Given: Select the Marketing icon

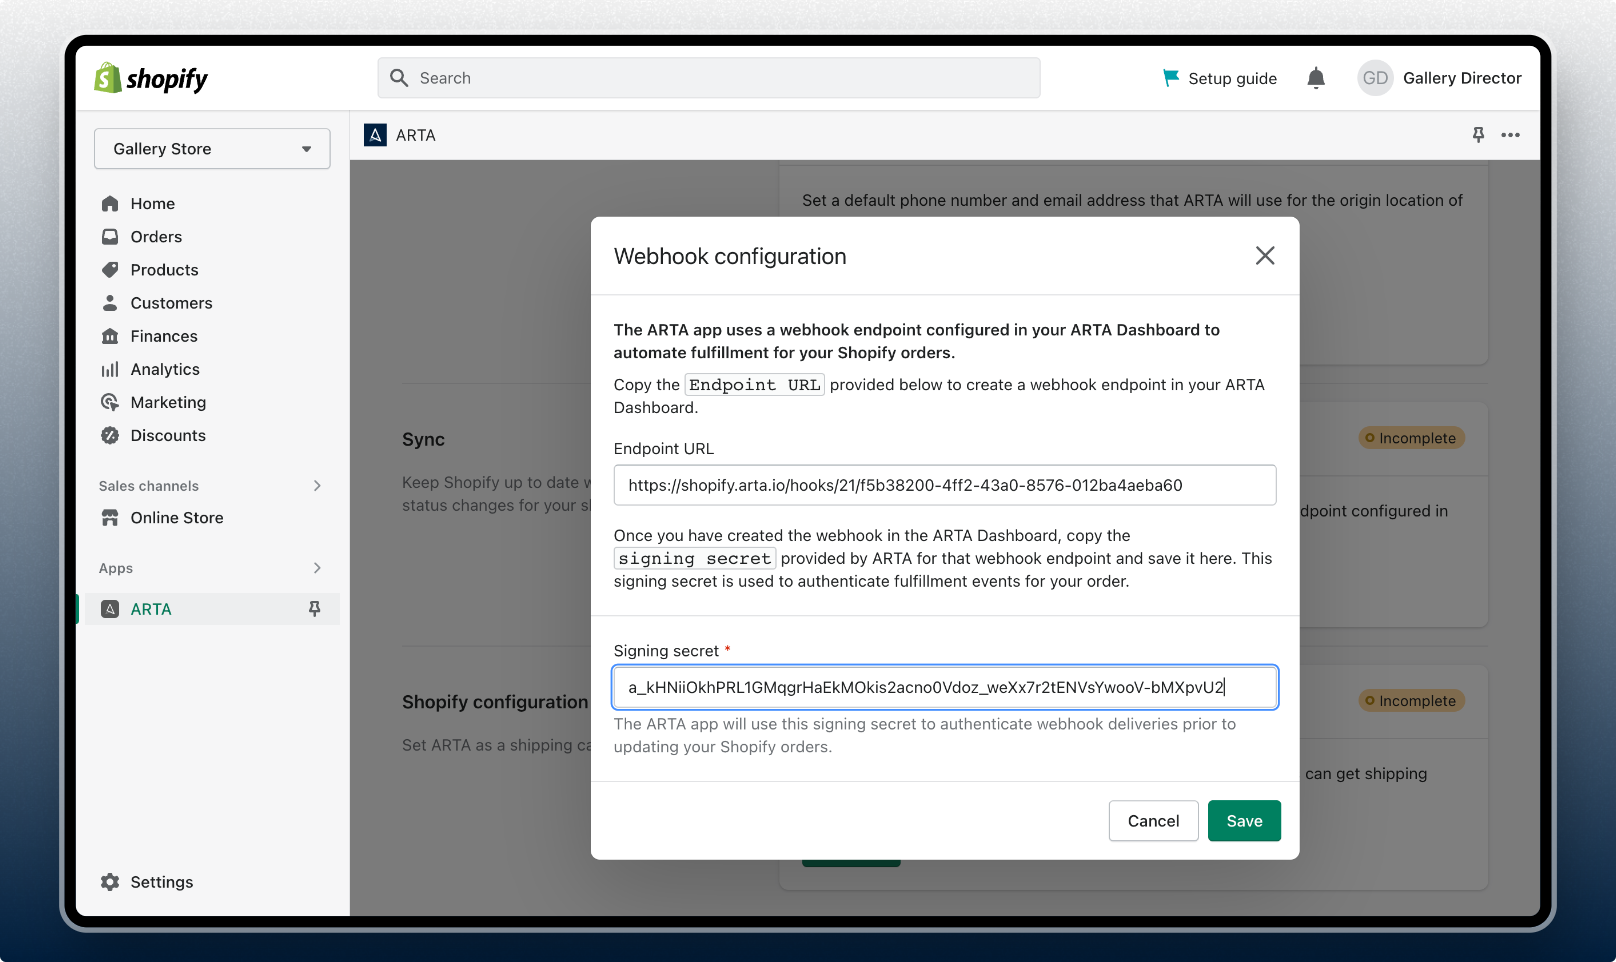Looking at the screenshot, I should coord(110,402).
